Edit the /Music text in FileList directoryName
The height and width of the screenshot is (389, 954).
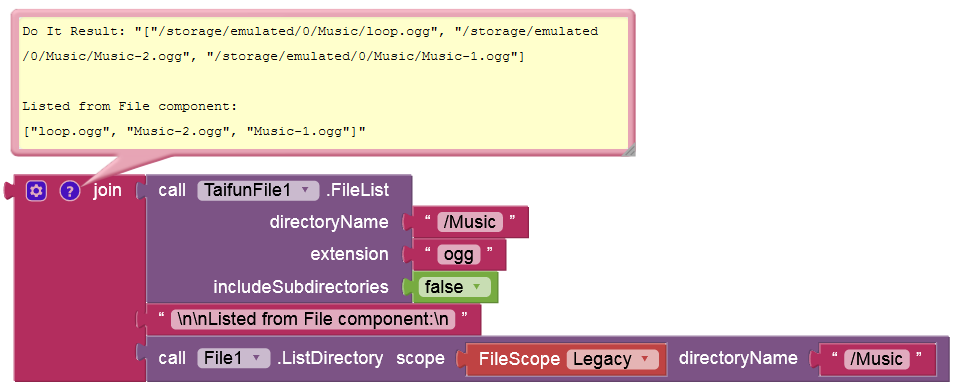click(470, 222)
